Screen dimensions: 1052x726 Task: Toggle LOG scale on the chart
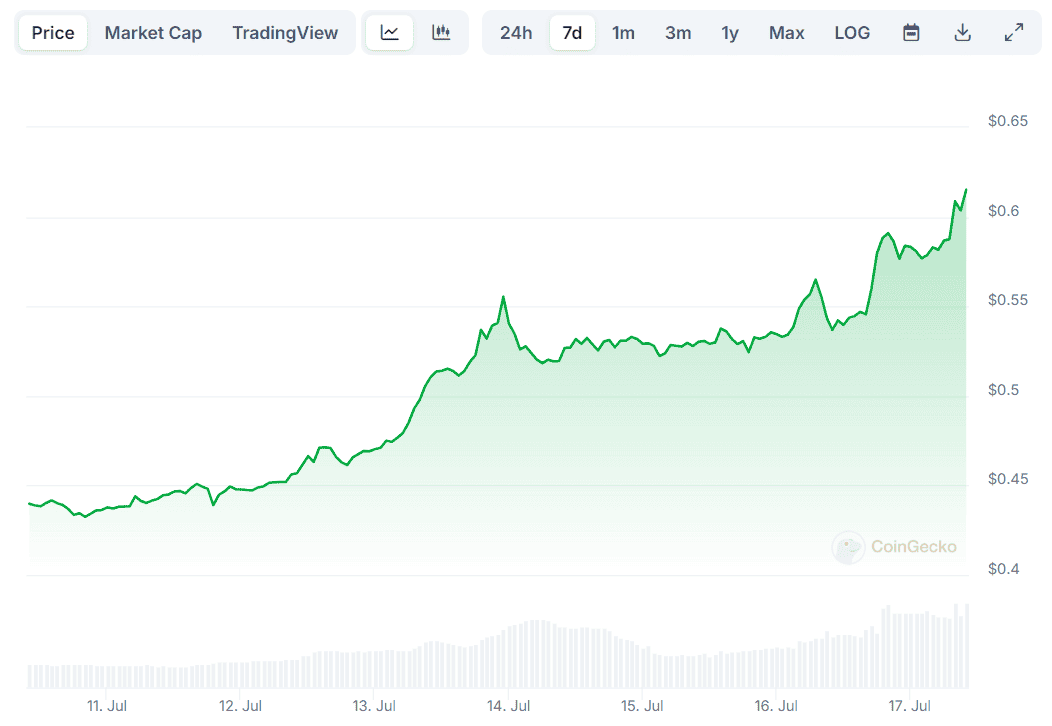(852, 33)
